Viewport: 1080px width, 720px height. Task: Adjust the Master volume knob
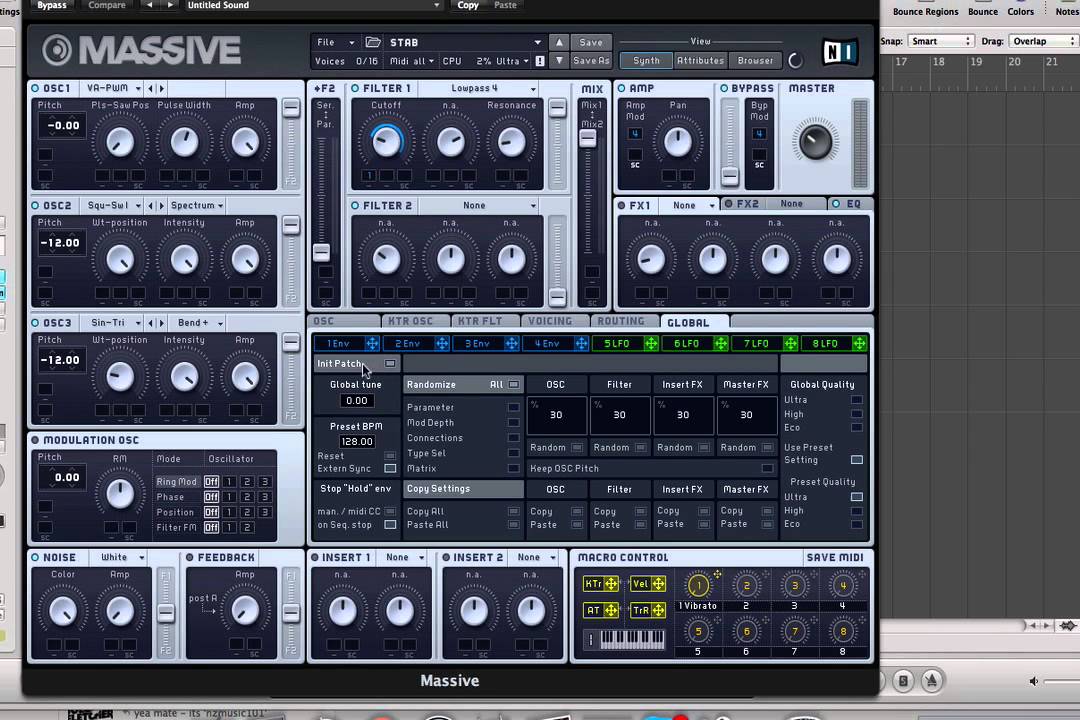815,142
